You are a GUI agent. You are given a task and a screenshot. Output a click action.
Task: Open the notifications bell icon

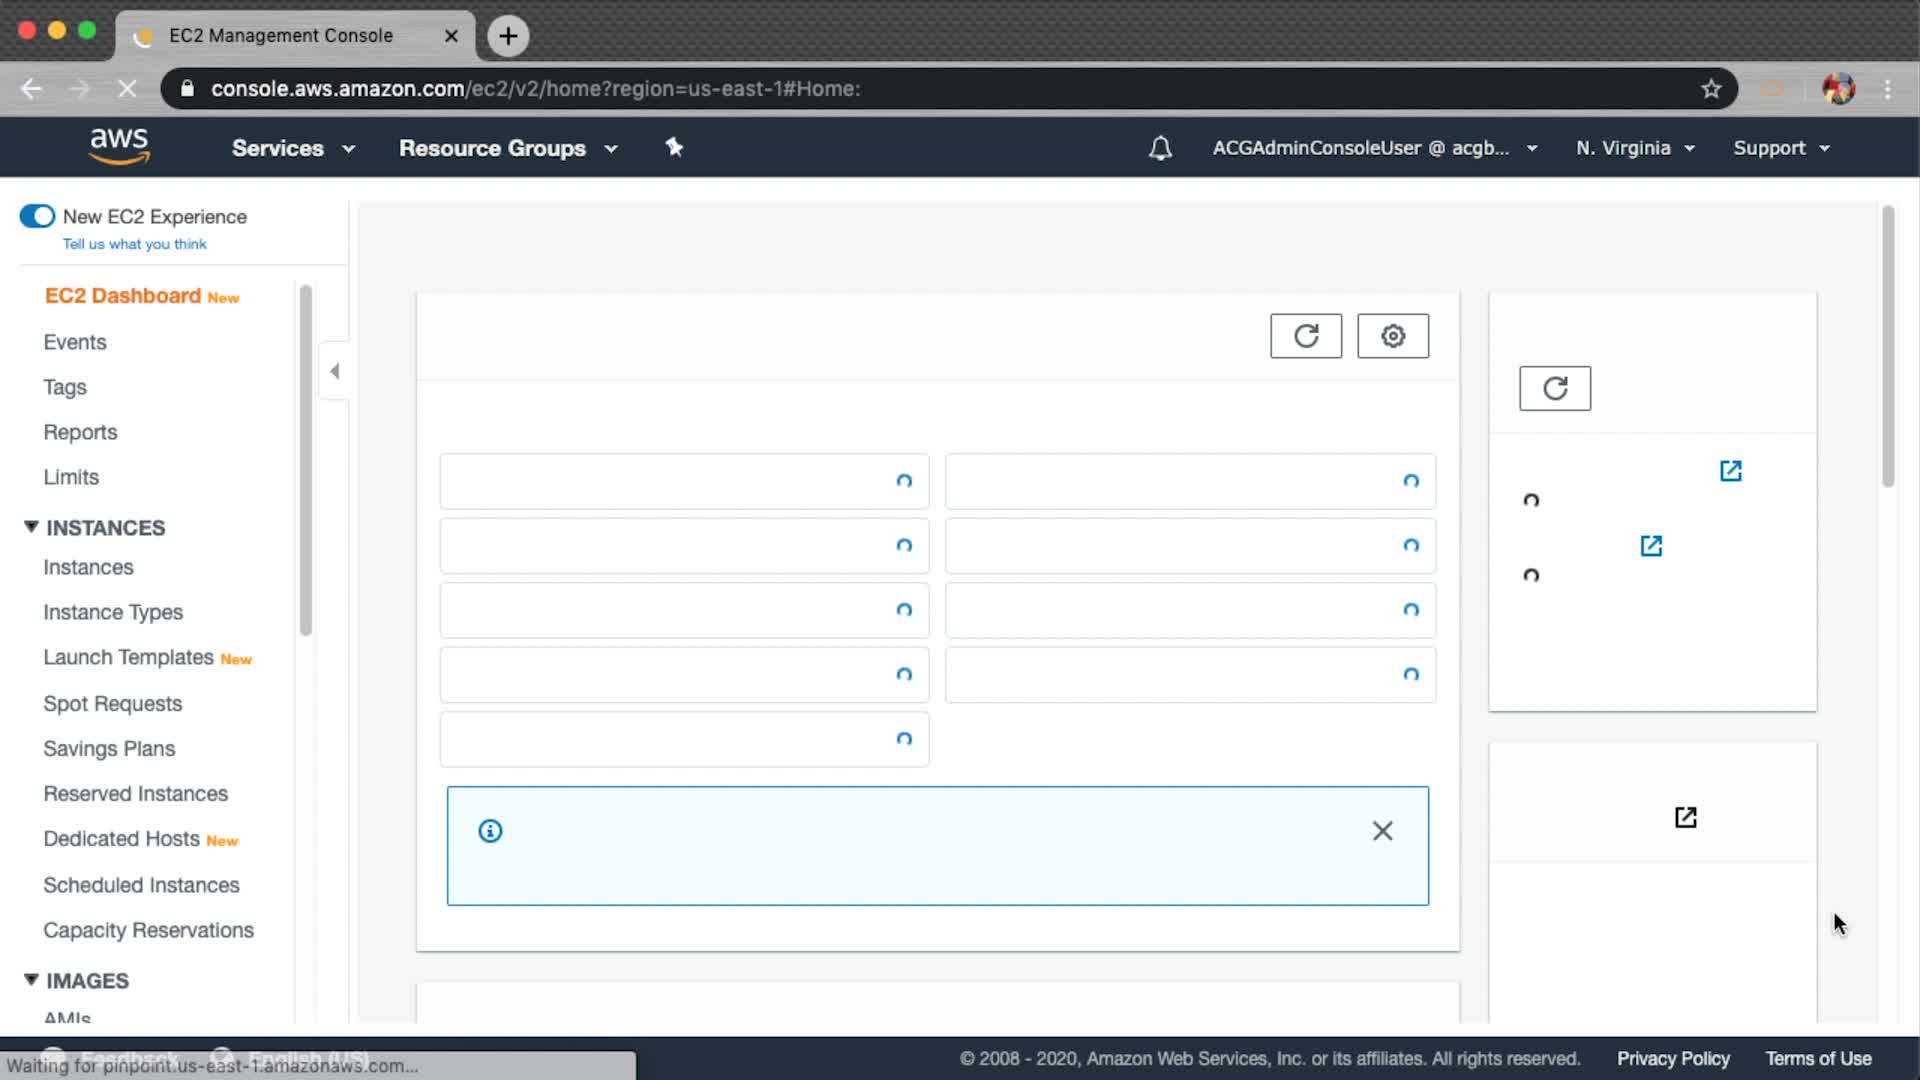[x=1160, y=148]
